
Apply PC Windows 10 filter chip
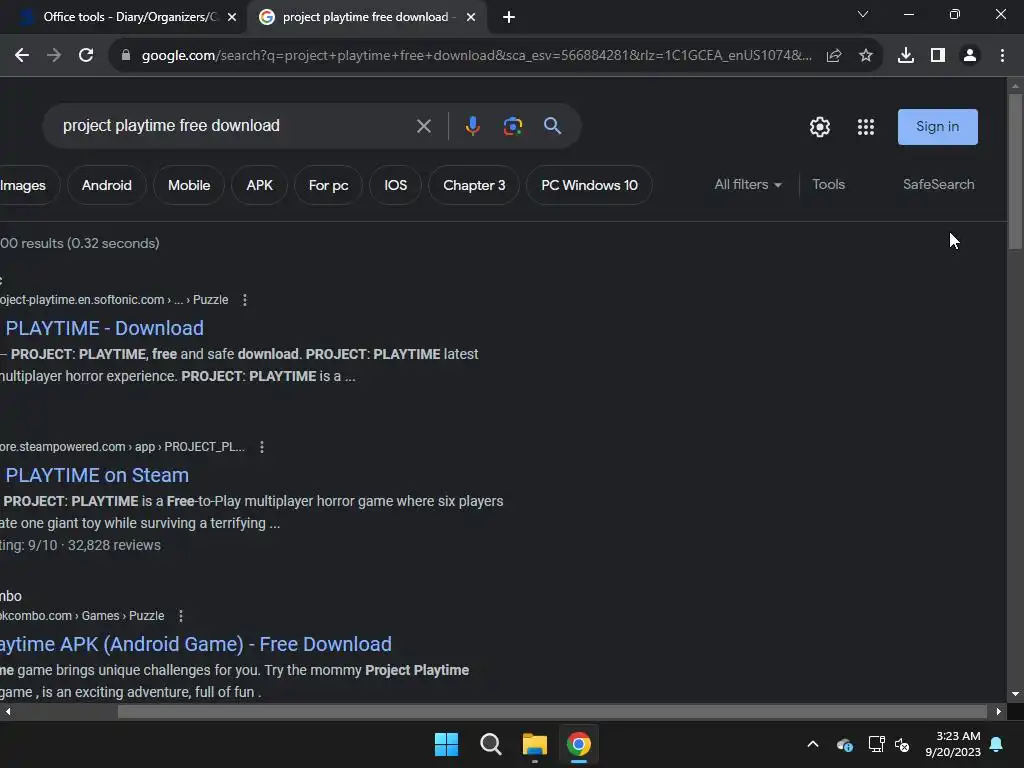[x=589, y=185]
